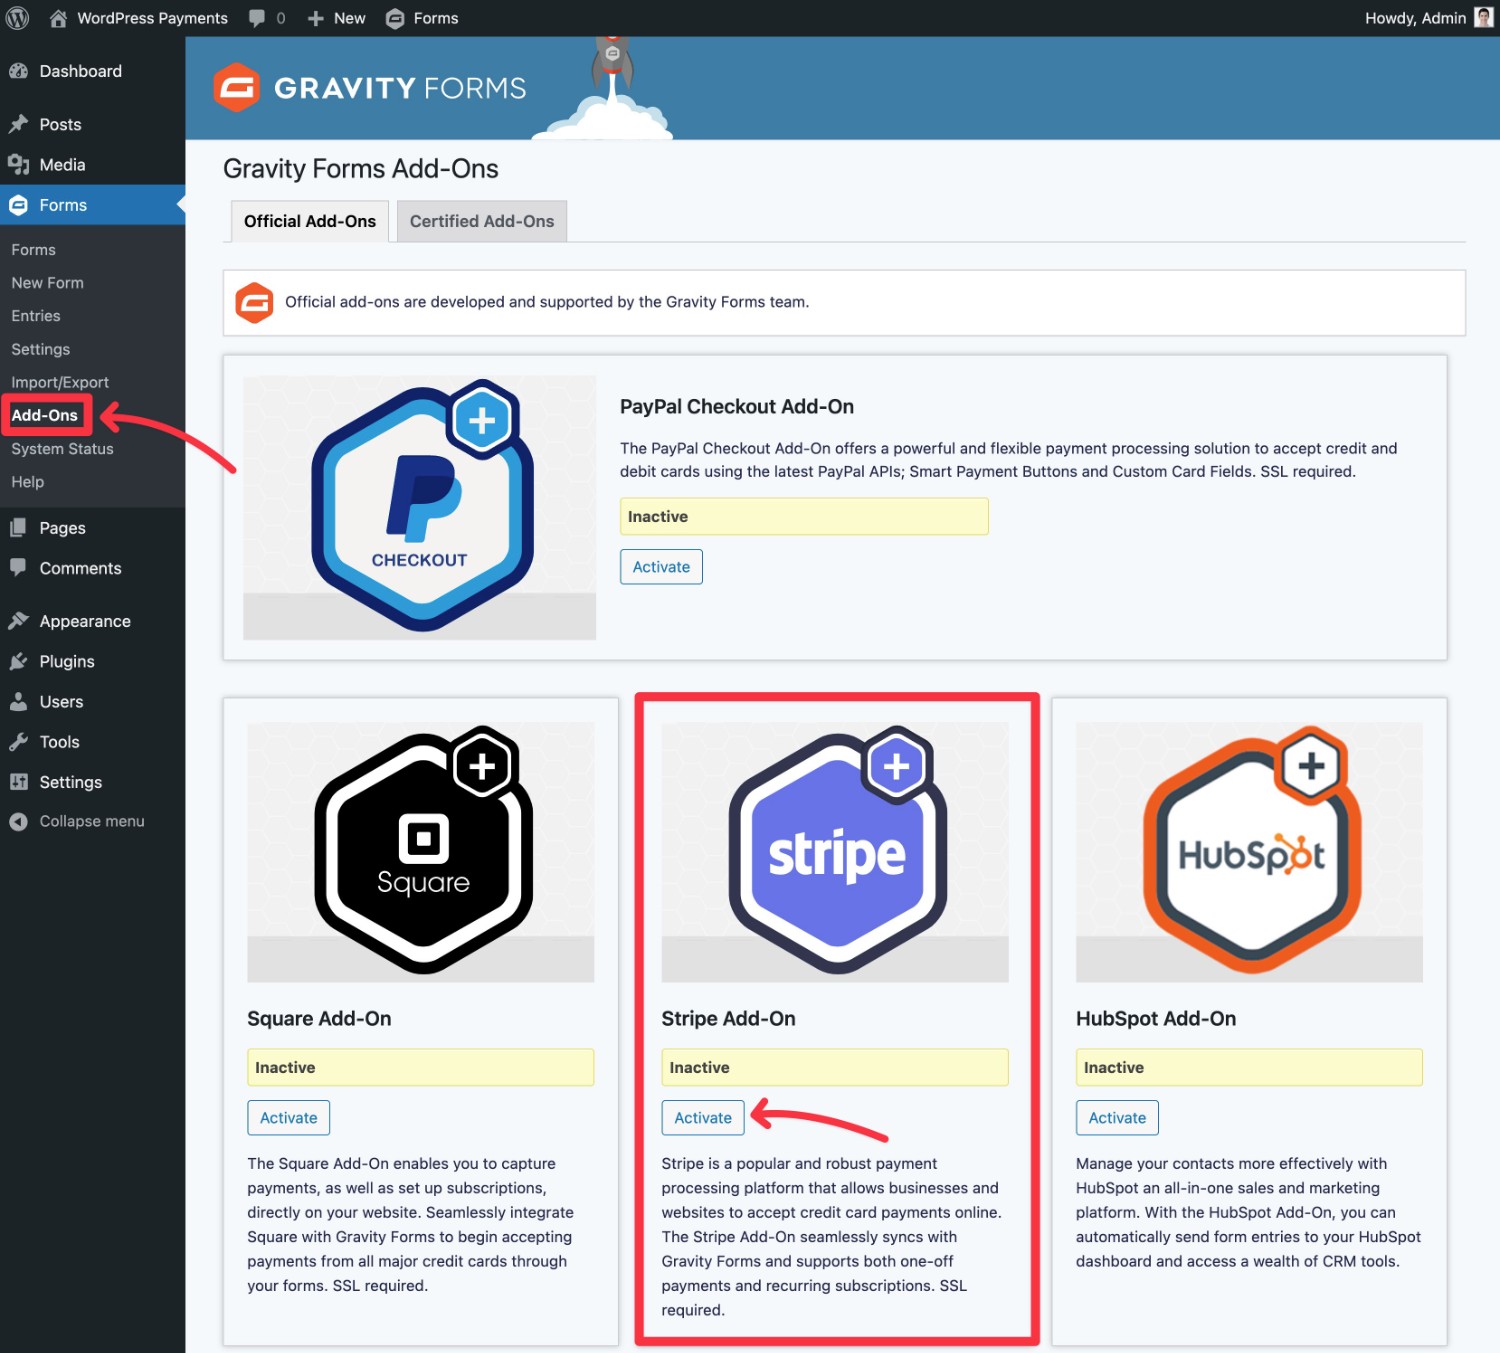Click the comments bubble in the admin bar
Viewport: 1500px width, 1353px height.
click(x=257, y=17)
